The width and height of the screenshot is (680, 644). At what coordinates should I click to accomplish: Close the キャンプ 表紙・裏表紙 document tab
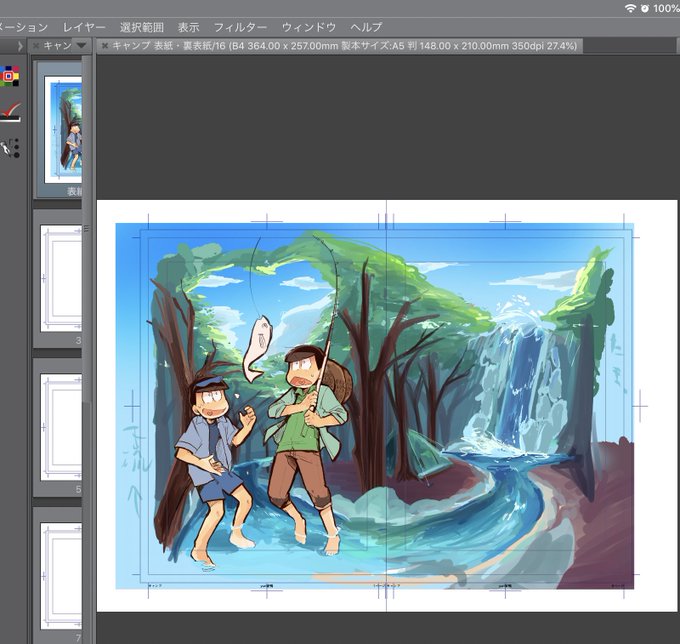tap(105, 46)
